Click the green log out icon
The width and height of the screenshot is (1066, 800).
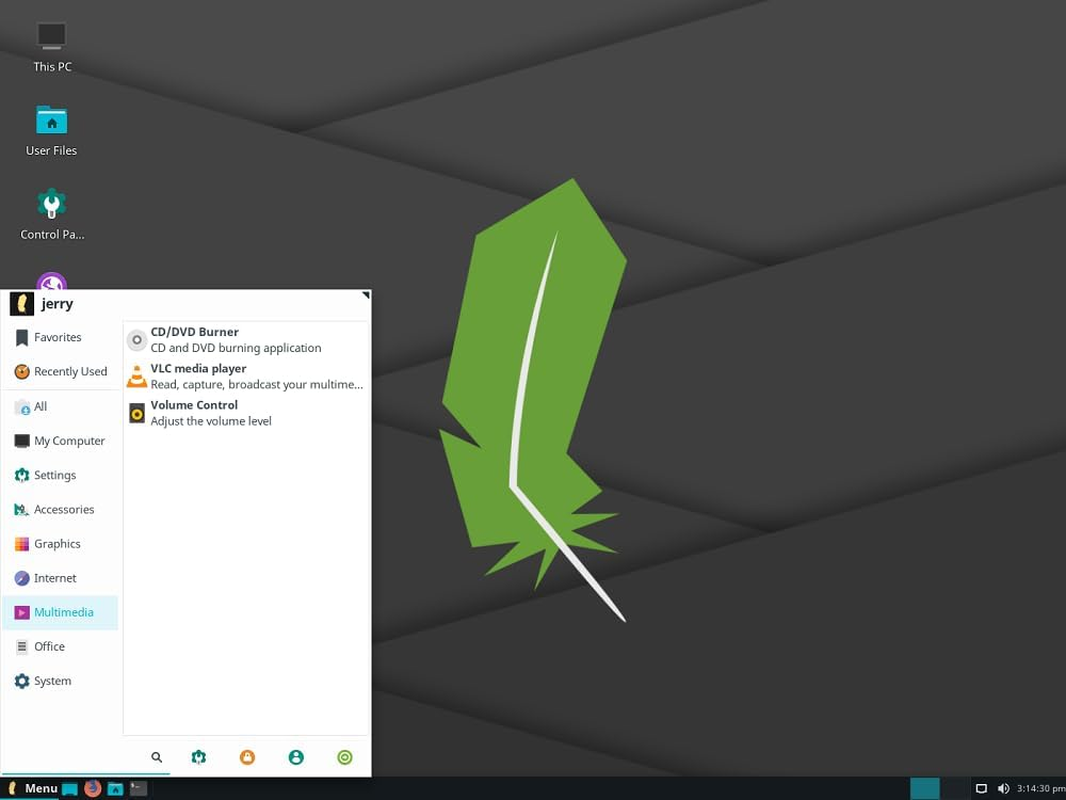pos(344,757)
